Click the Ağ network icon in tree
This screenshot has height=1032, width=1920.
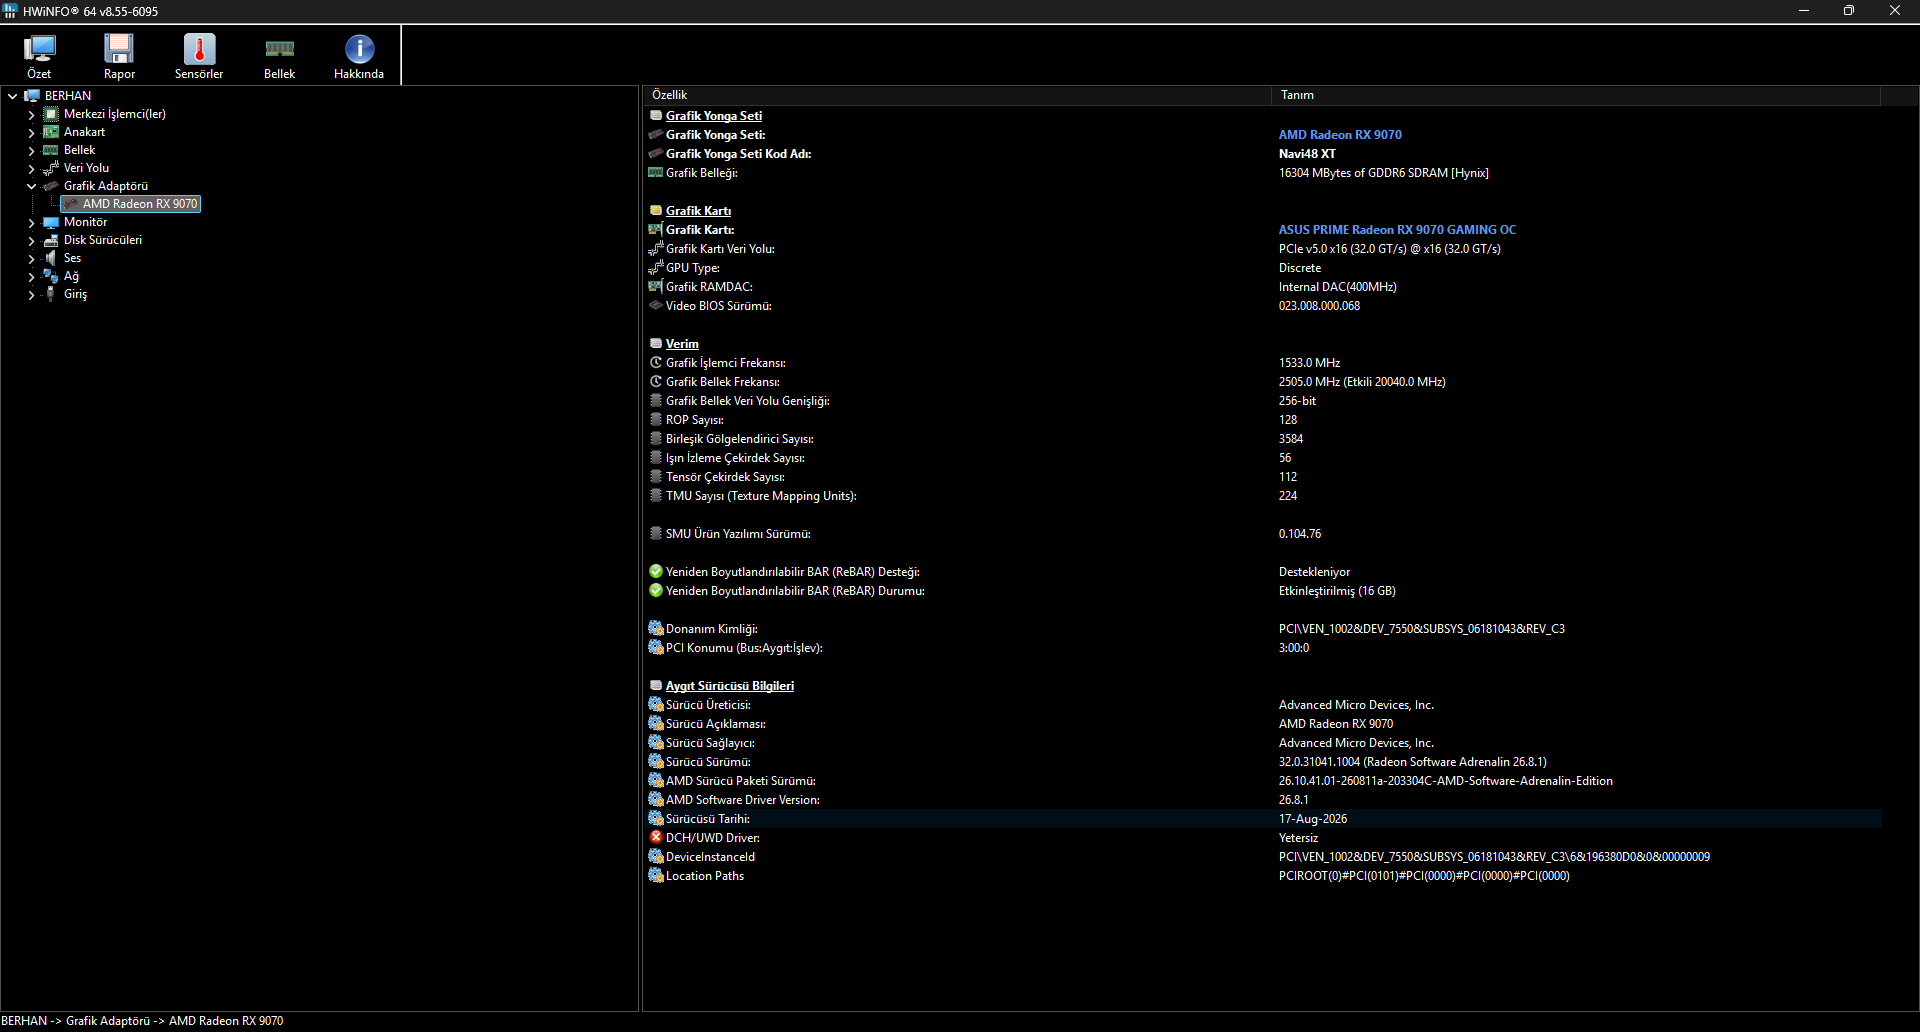tap(51, 276)
